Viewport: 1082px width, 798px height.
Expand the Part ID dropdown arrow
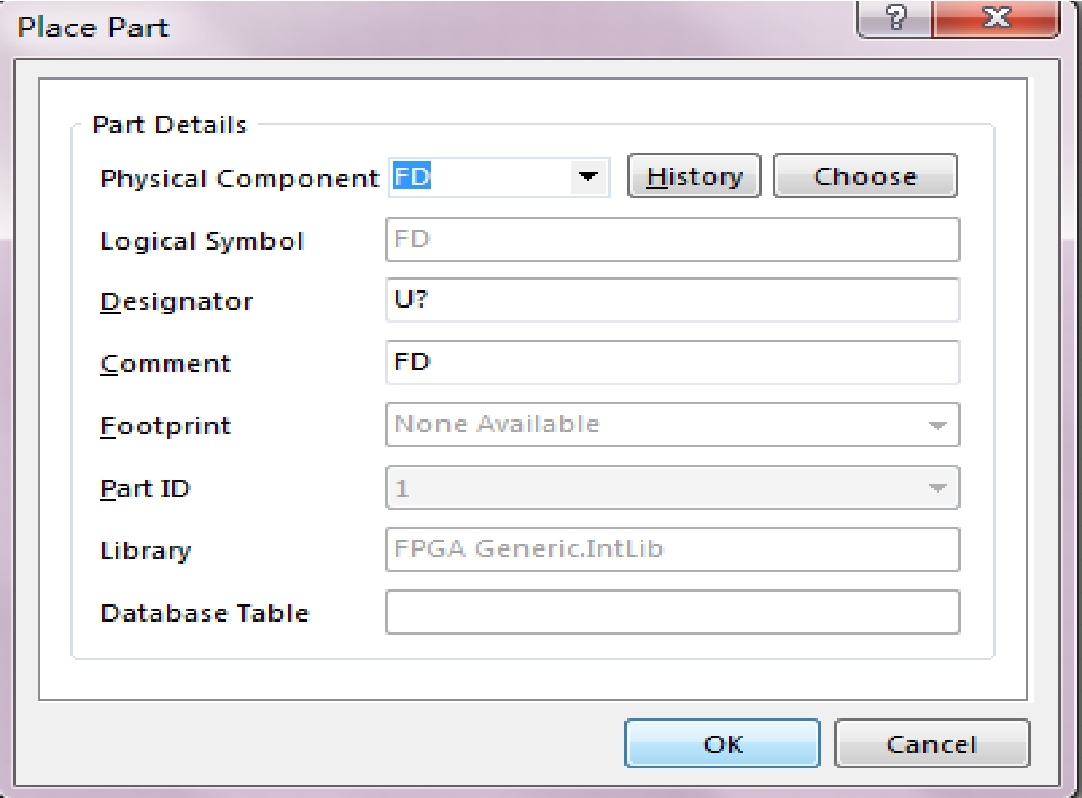pos(937,488)
